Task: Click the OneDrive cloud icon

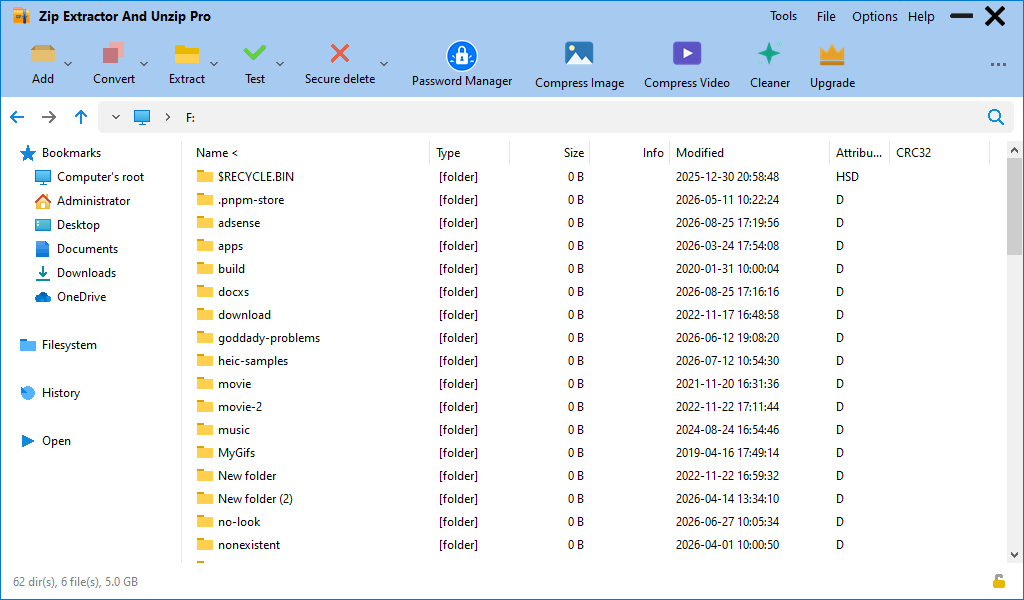Action: [x=42, y=297]
